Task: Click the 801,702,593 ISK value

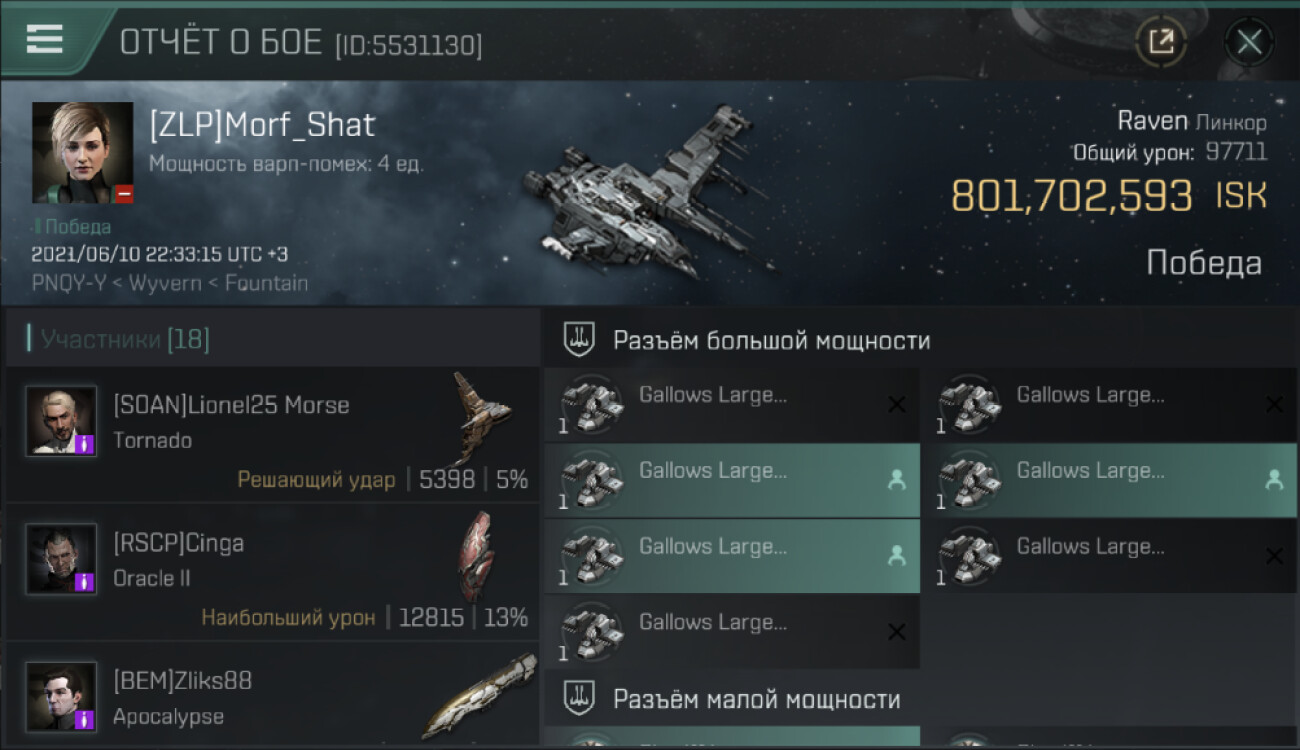Action: point(1108,196)
